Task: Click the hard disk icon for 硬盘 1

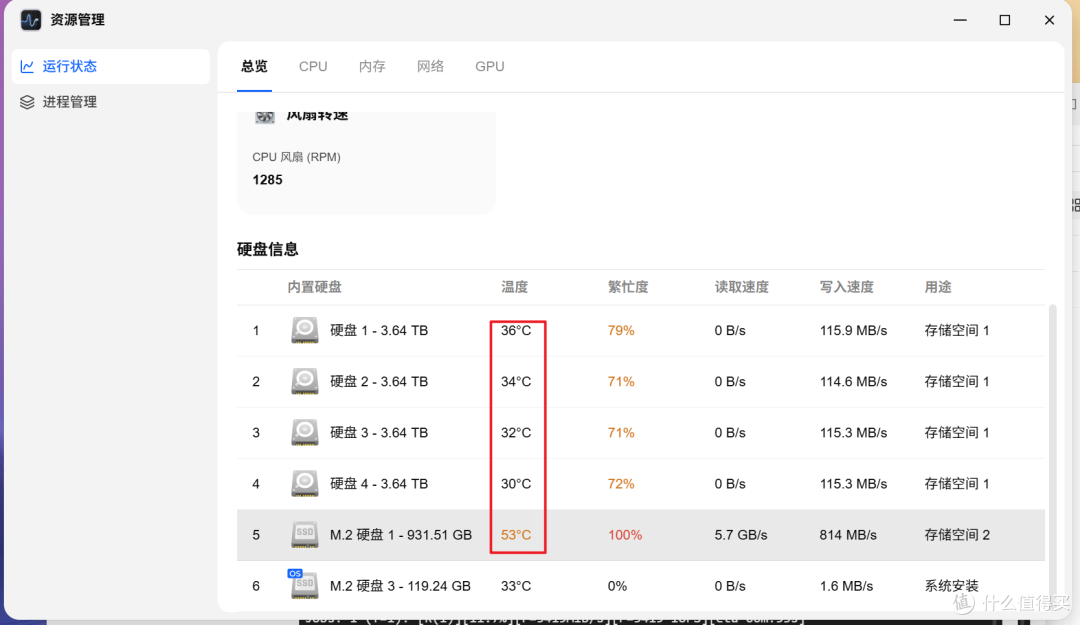Action: click(x=304, y=330)
